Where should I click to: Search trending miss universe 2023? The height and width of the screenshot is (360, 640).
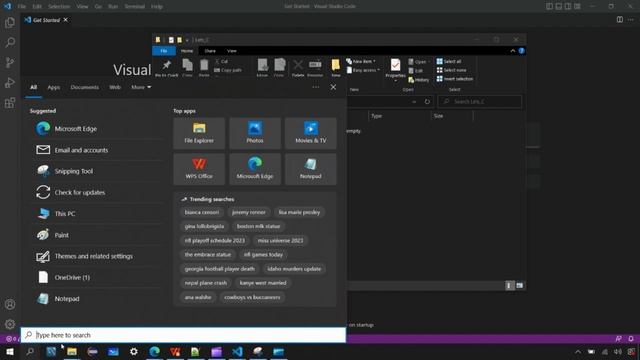click(x=280, y=240)
